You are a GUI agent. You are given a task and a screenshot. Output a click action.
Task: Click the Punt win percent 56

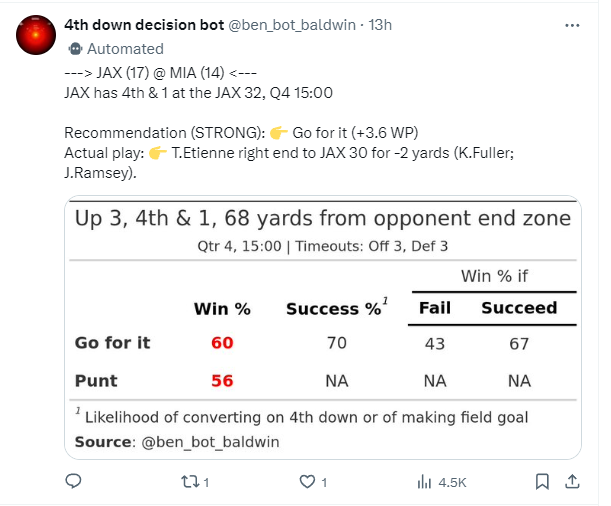[222, 381]
